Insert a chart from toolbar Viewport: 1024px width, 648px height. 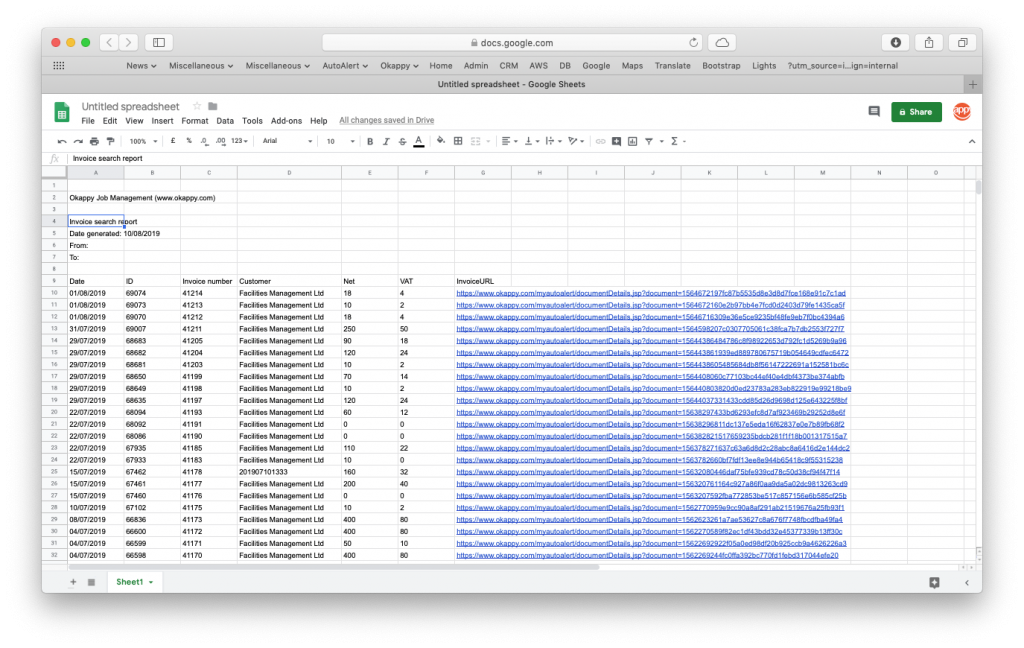pos(632,141)
